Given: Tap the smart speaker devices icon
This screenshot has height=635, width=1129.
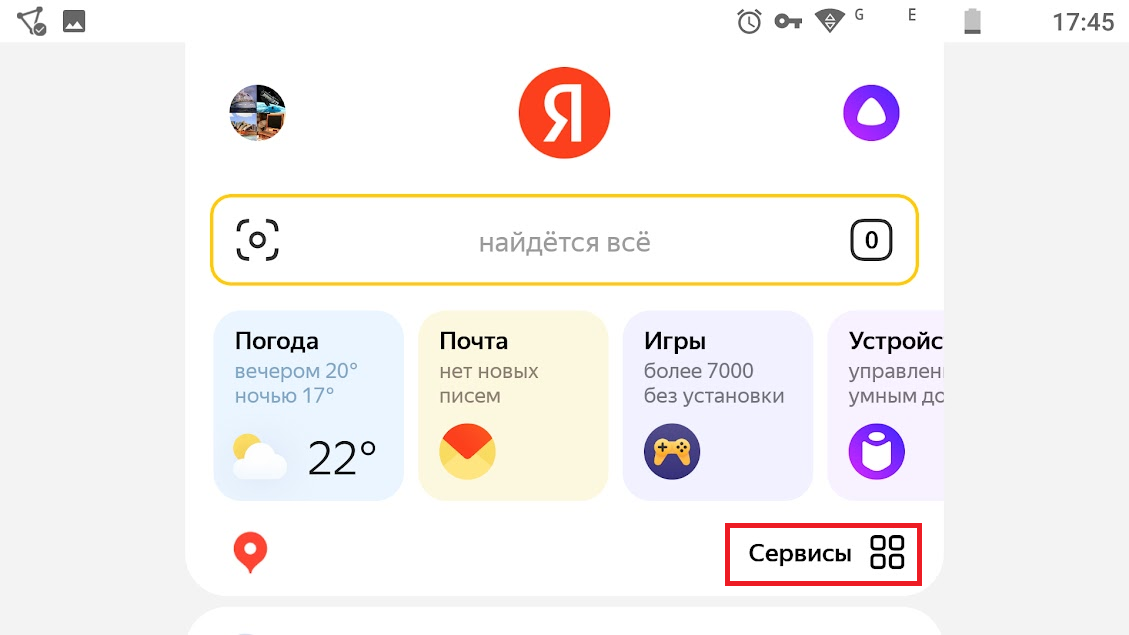Looking at the screenshot, I should point(876,451).
